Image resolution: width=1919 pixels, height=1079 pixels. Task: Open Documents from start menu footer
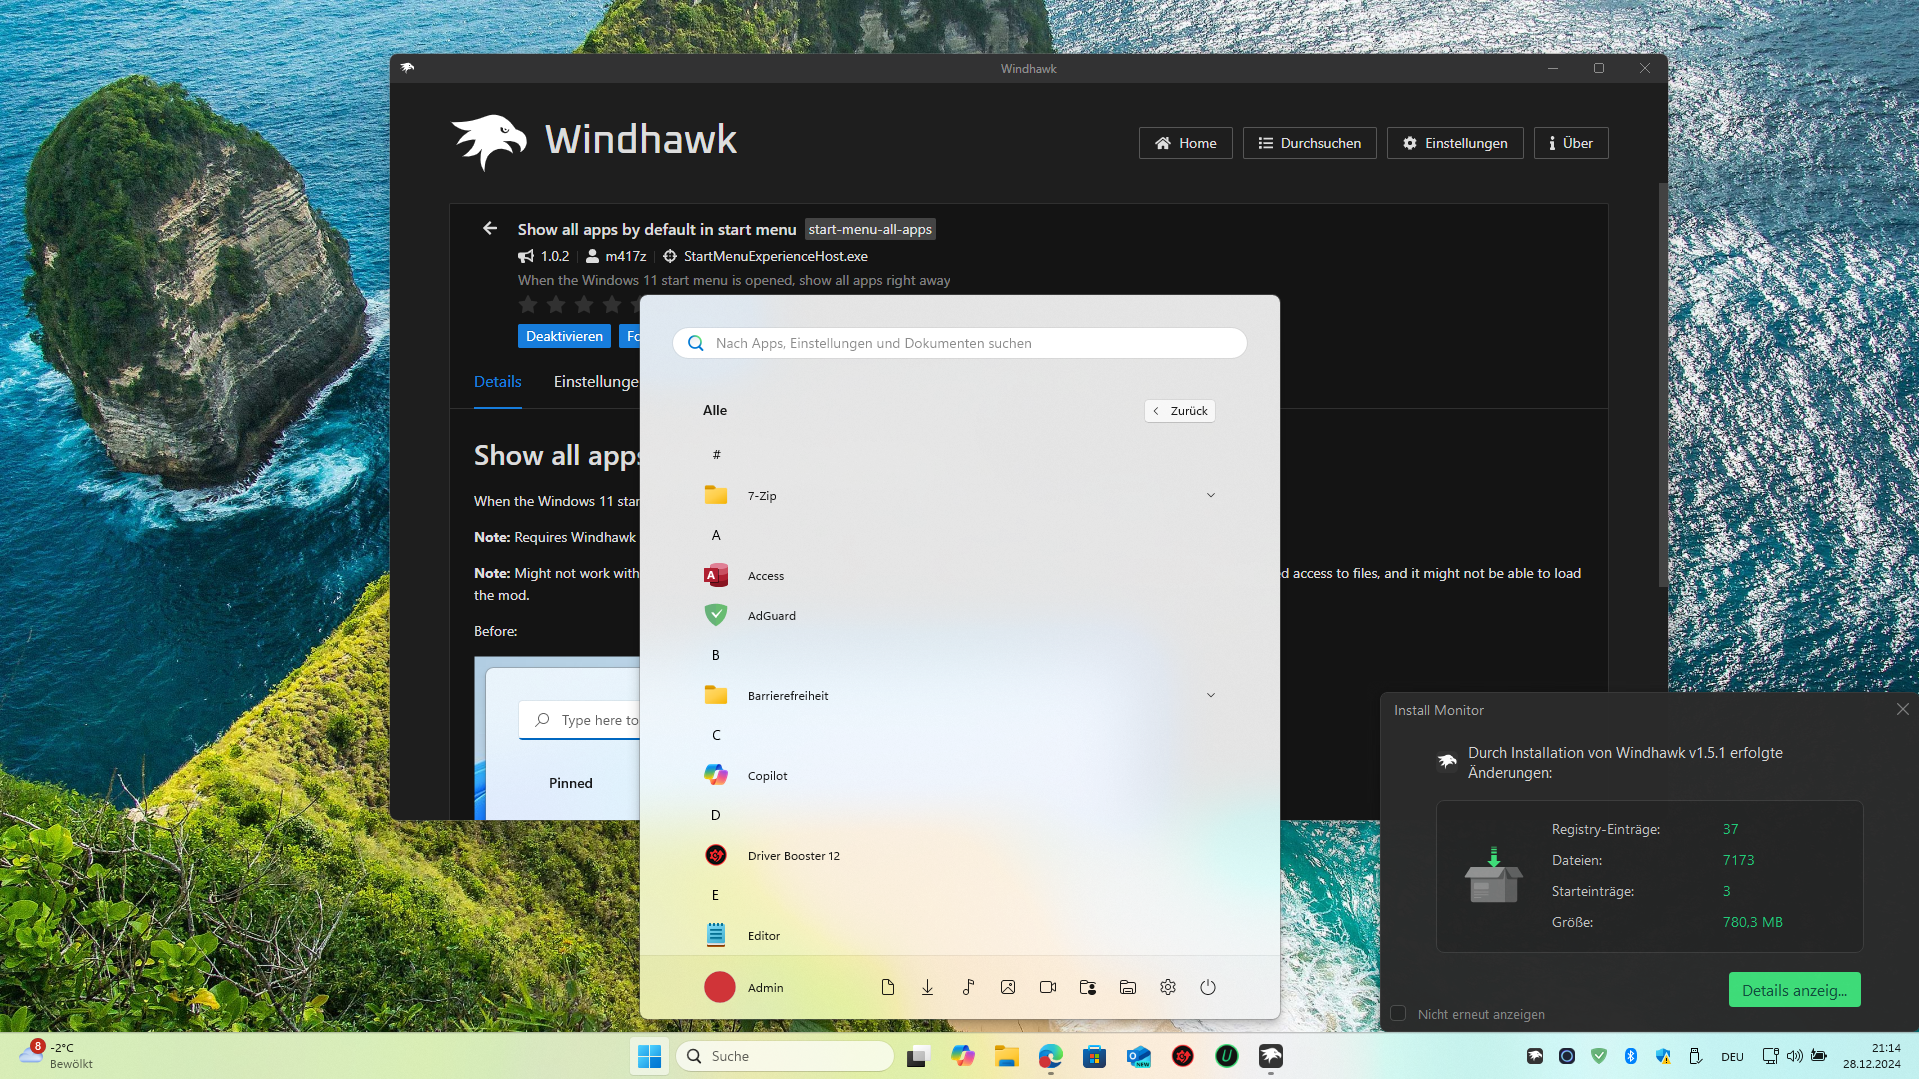click(x=888, y=987)
